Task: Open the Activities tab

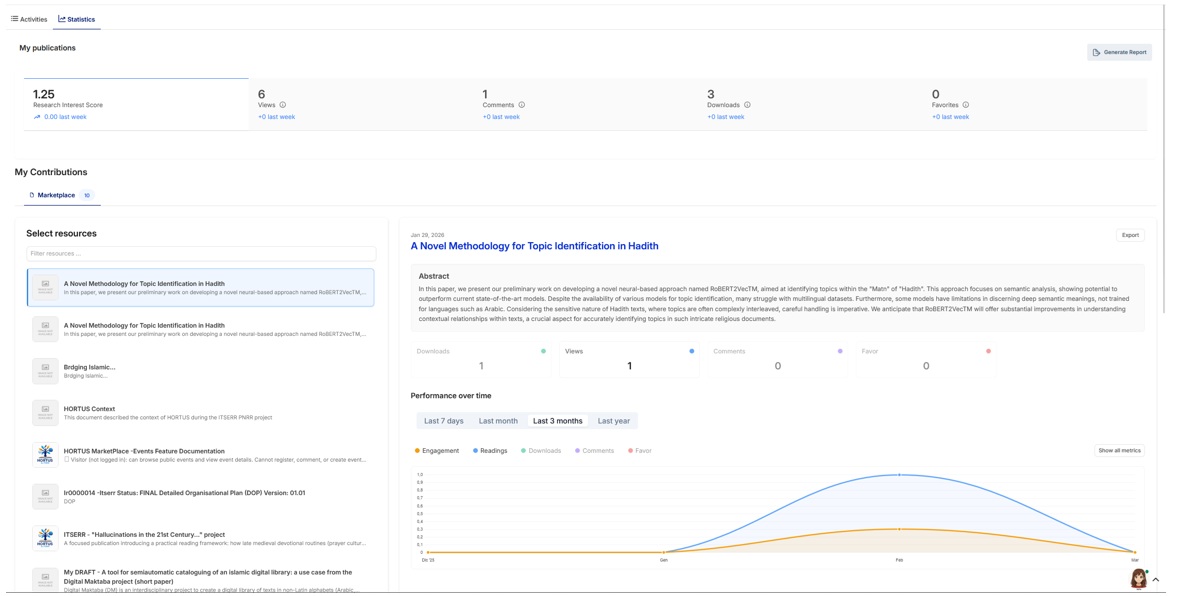Action: click(x=29, y=19)
